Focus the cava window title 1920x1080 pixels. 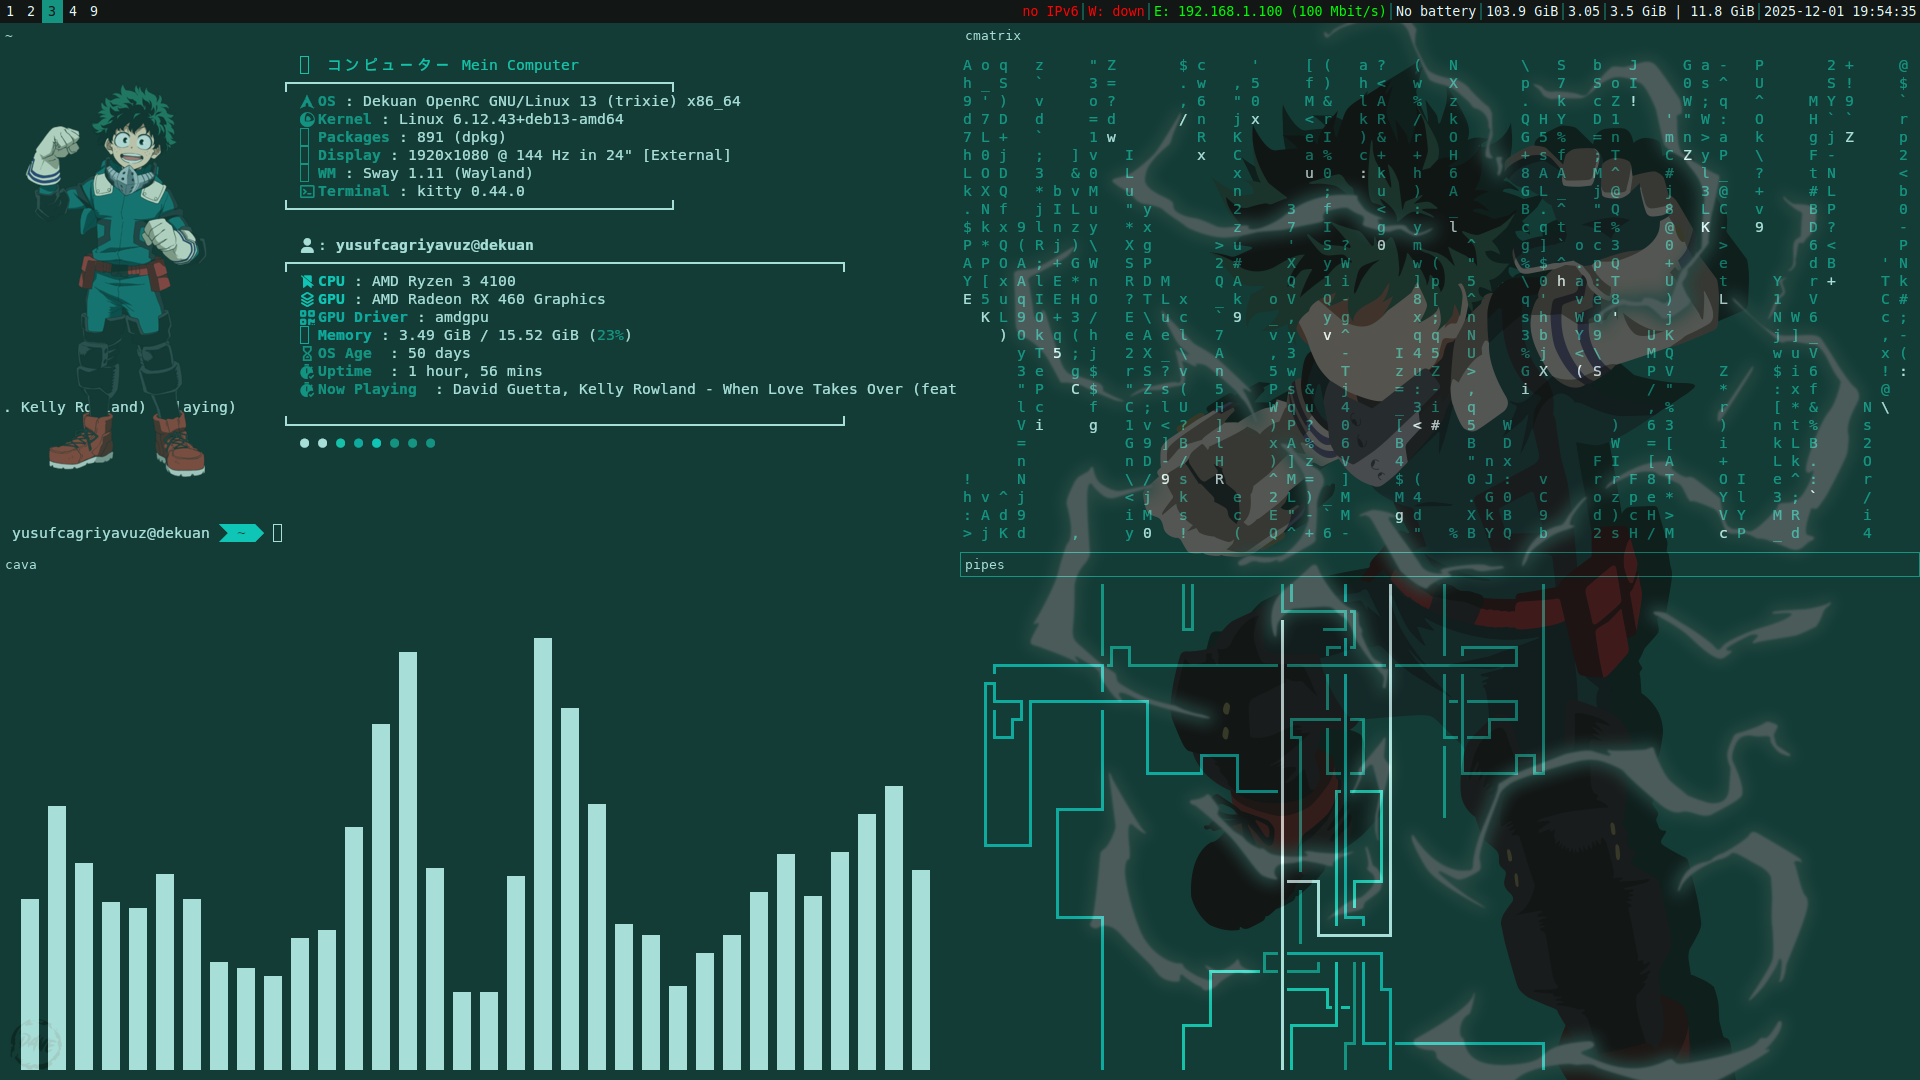point(21,565)
